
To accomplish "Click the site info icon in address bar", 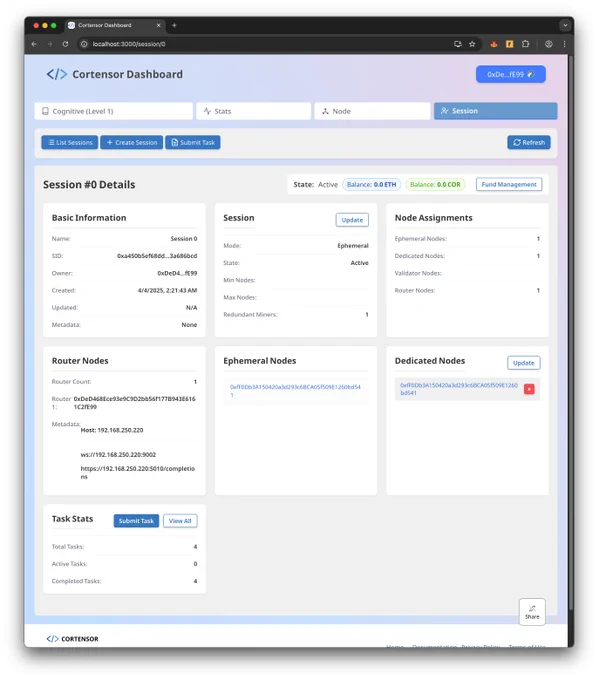I will tap(84, 44).
